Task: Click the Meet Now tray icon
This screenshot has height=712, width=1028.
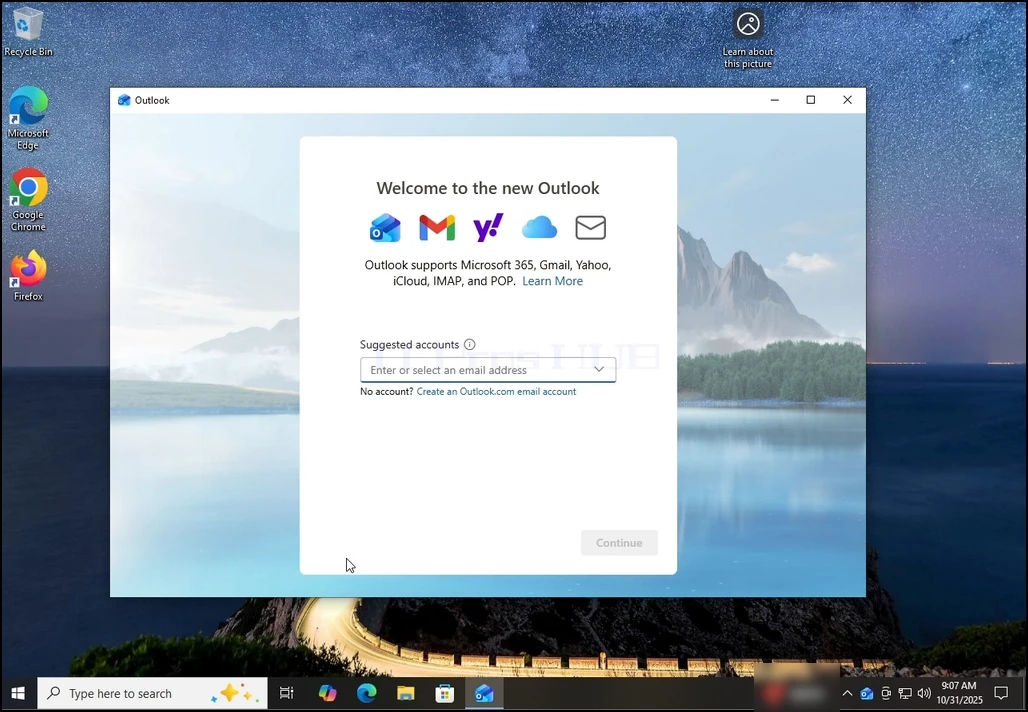Action: point(886,694)
